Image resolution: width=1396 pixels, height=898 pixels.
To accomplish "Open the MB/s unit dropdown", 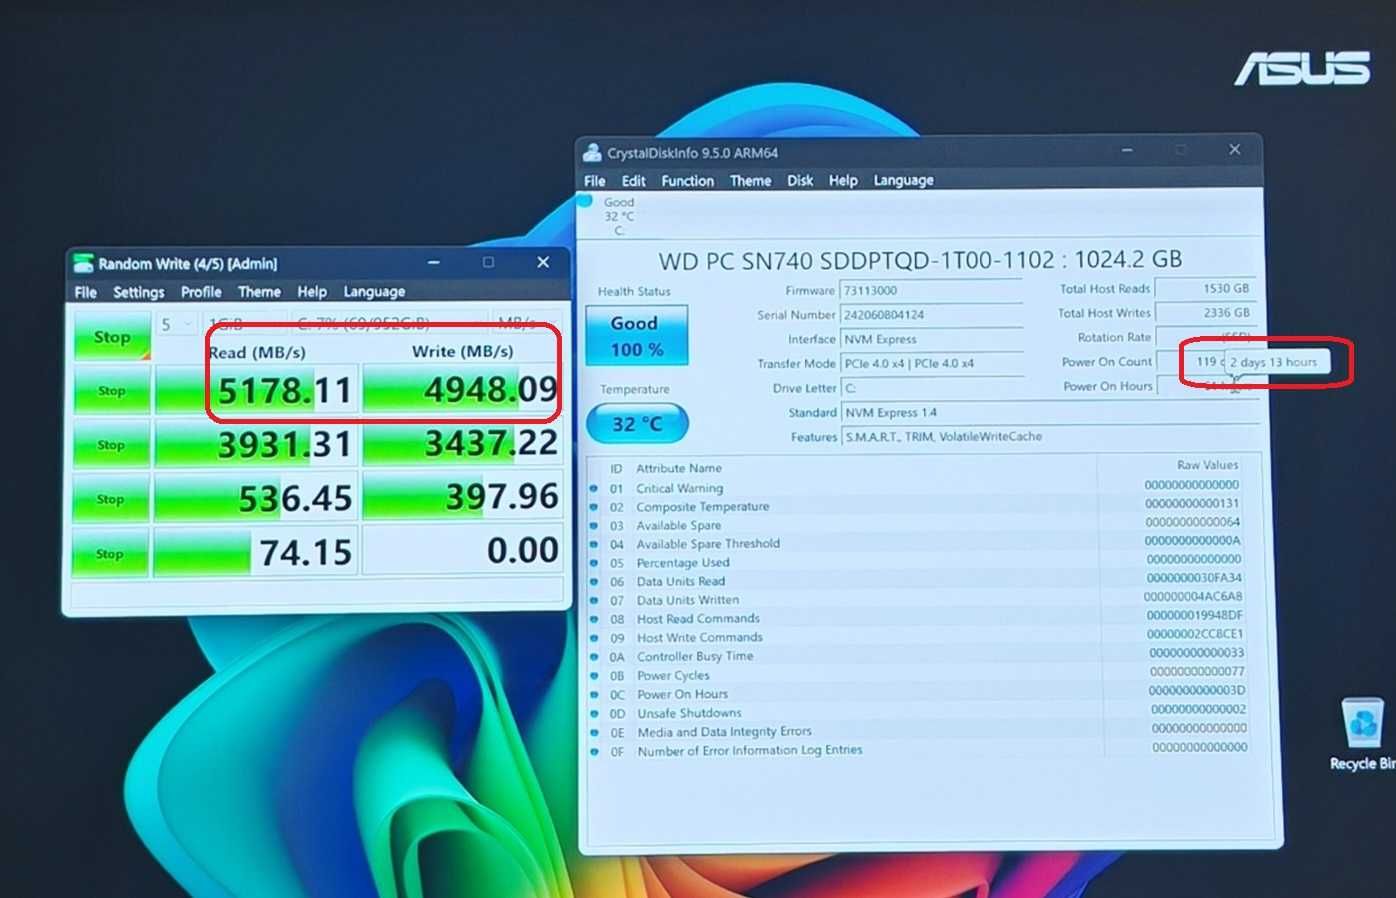I will 525,323.
